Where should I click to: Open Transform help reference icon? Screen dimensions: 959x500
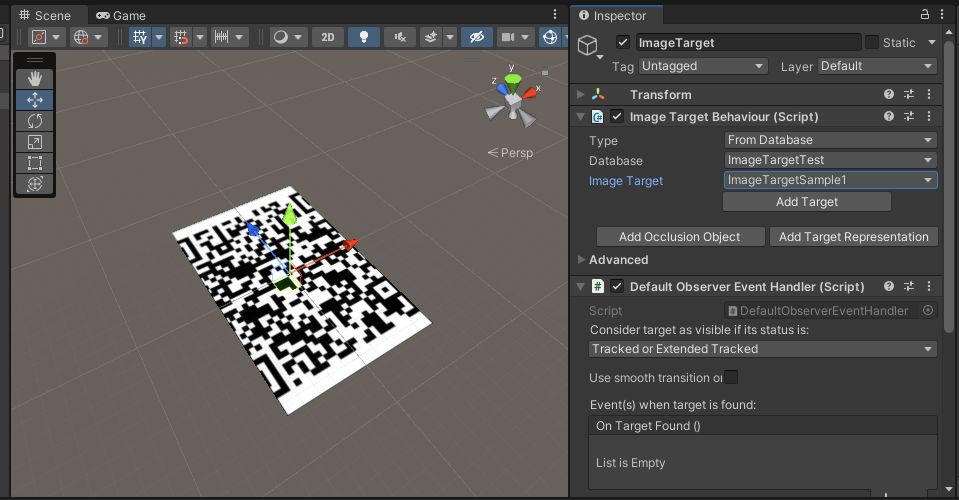889,94
